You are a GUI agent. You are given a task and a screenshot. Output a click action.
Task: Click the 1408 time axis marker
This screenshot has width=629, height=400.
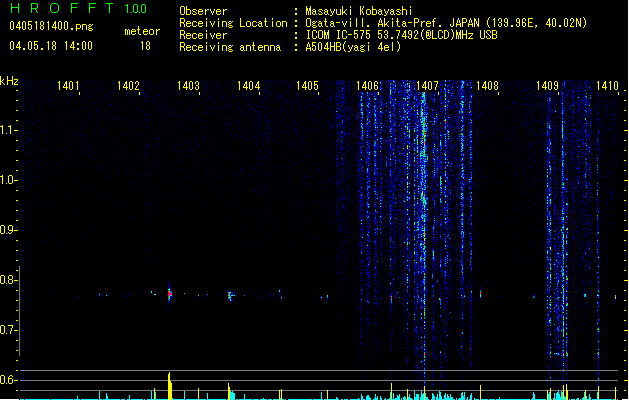[x=487, y=86]
